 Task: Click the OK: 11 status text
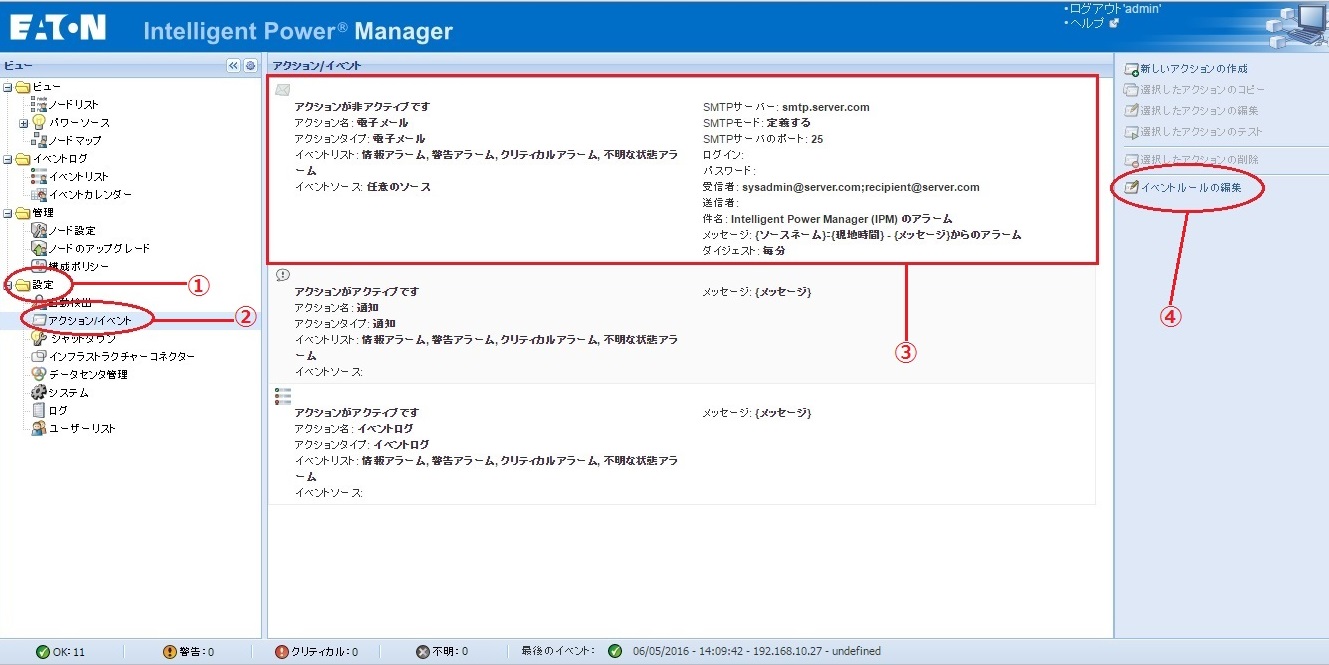68,652
